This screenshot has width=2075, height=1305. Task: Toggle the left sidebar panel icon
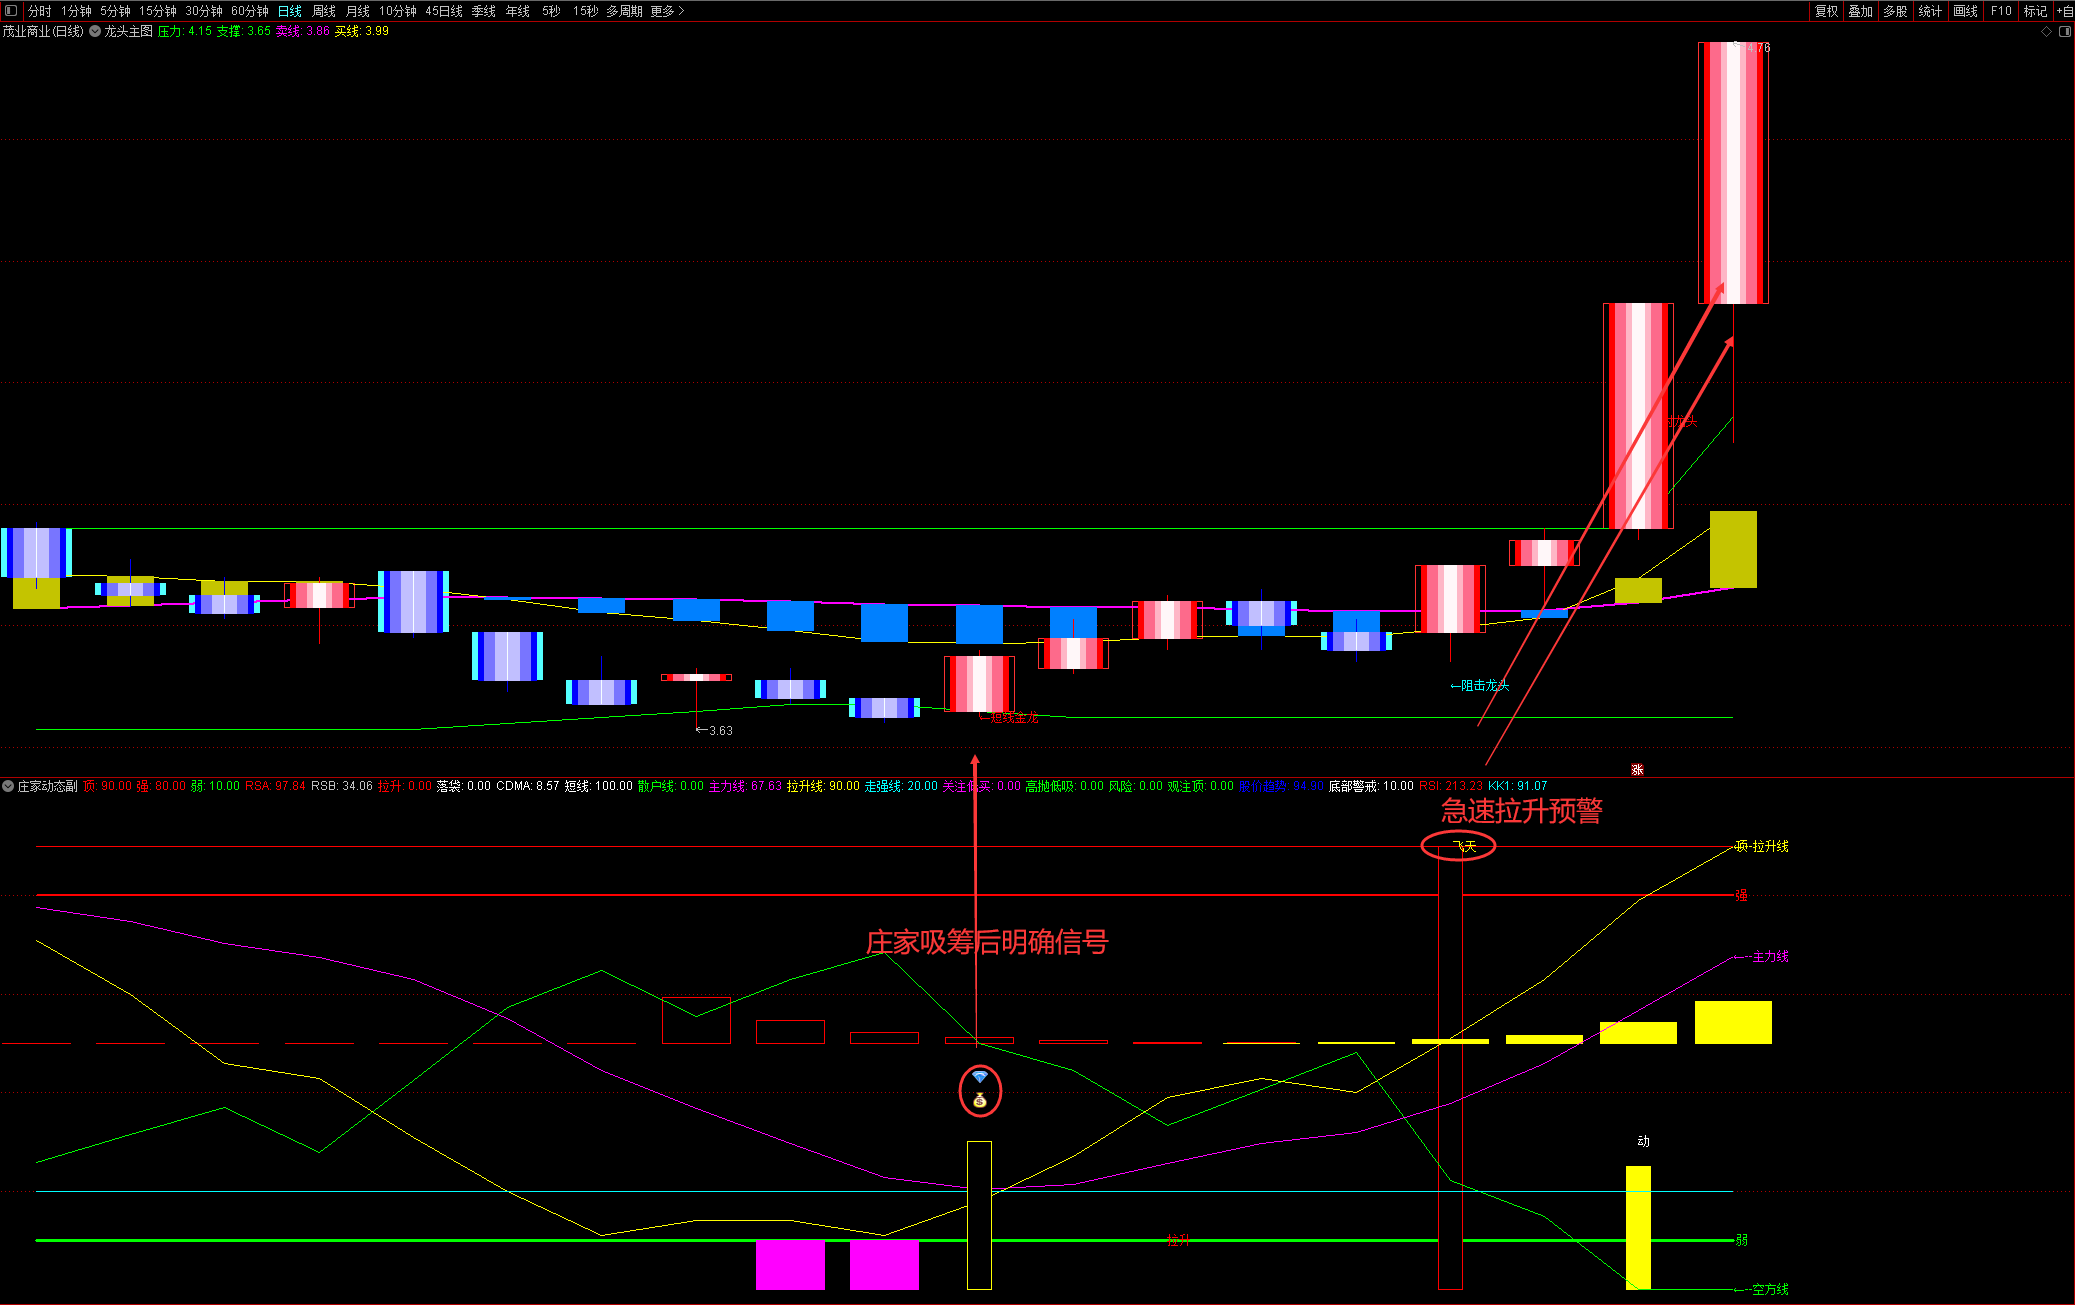11,11
